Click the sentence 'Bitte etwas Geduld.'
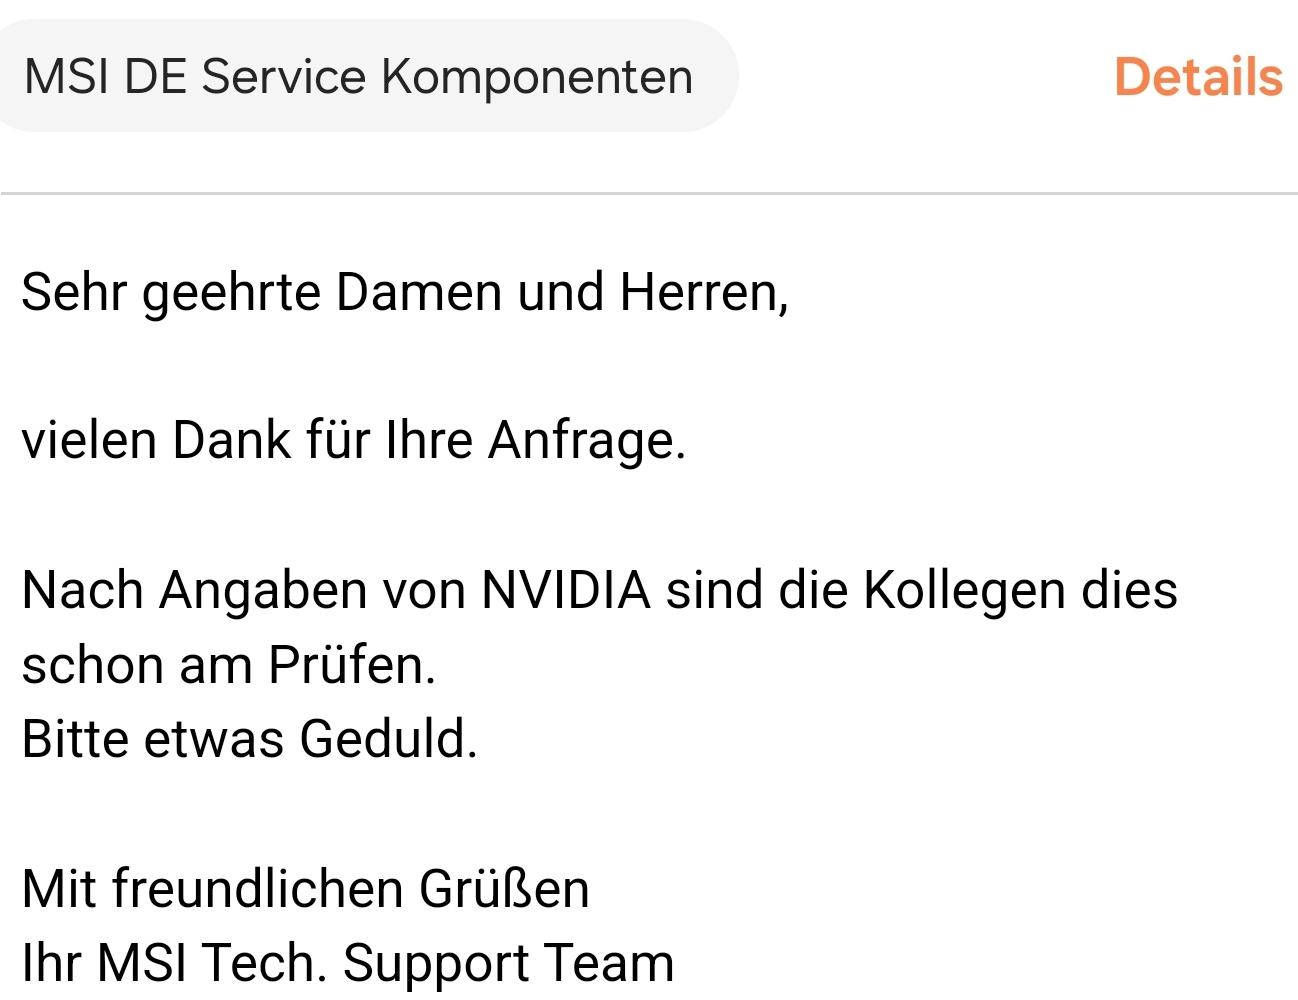Viewport: 1298px width, 1000px height. tap(249, 739)
